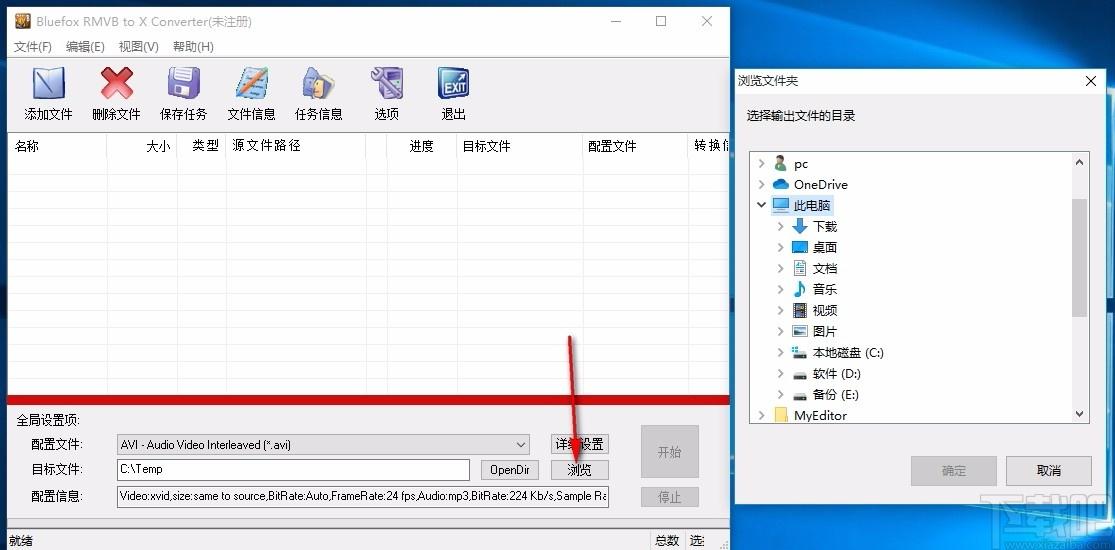Expand the 桌面 folder node
Screen dimensions: 1115x550
tap(781, 248)
